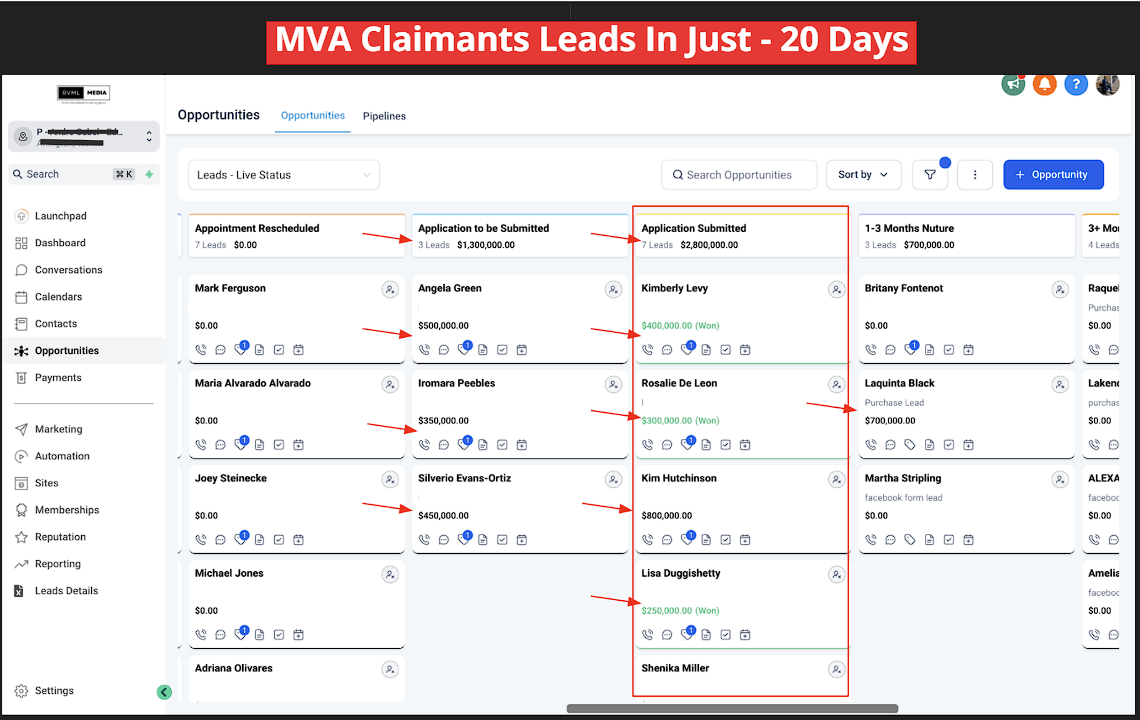
Task: Open the message icon on Angela Green's card
Action: (444, 350)
